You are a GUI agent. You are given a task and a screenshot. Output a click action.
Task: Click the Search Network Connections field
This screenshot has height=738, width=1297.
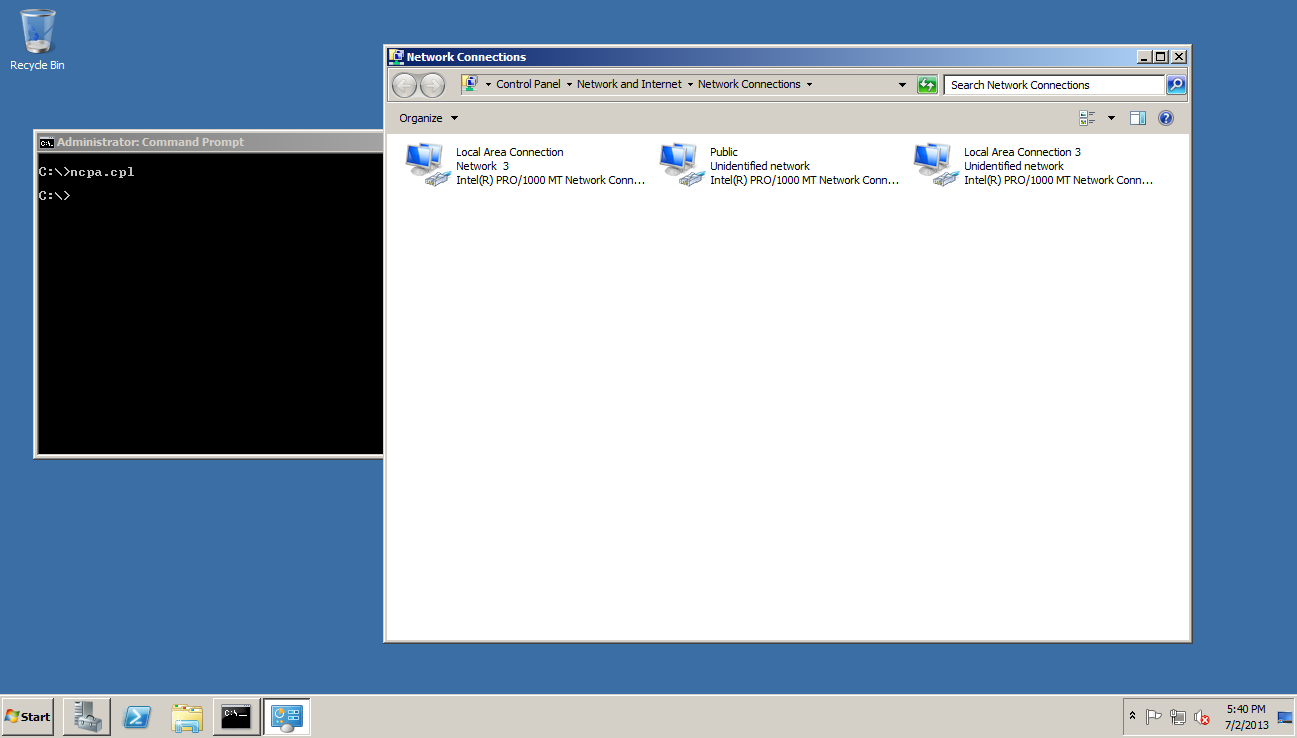point(1054,85)
